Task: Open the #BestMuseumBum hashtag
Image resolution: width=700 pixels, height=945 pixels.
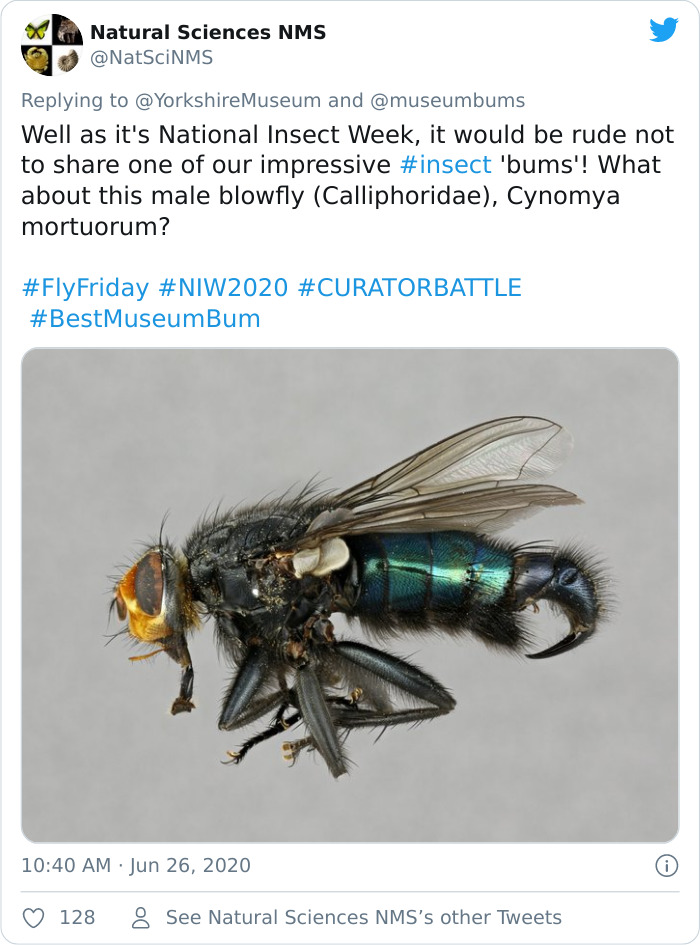Action: coord(145,319)
